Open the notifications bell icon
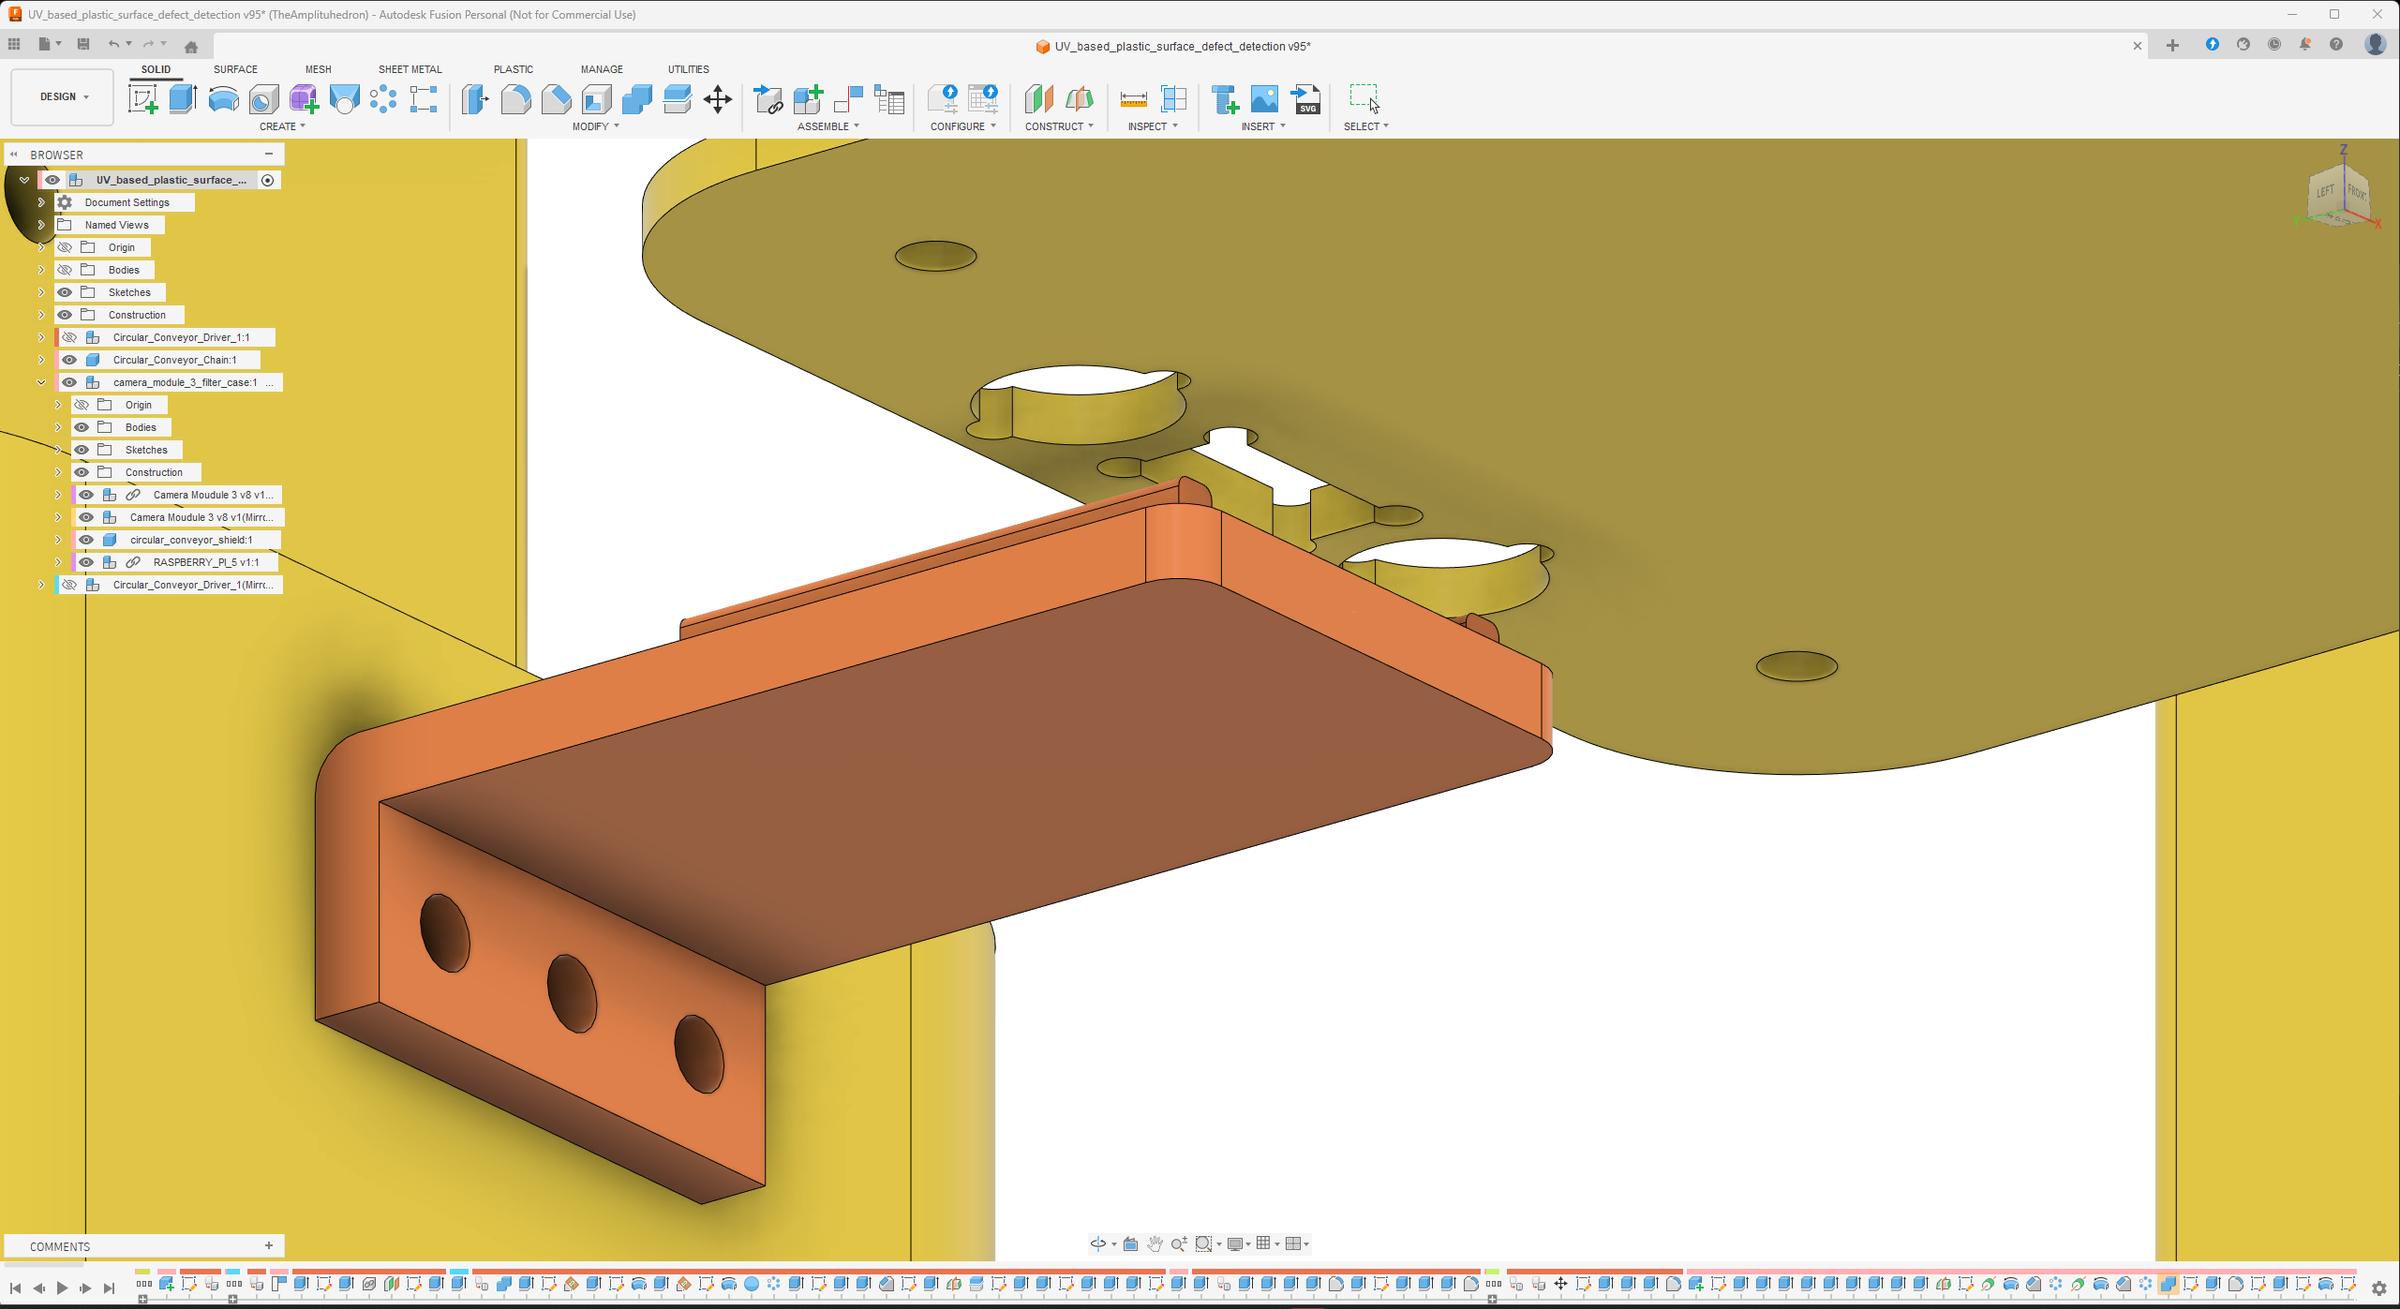The height and width of the screenshot is (1309, 2400). pos(2305,44)
